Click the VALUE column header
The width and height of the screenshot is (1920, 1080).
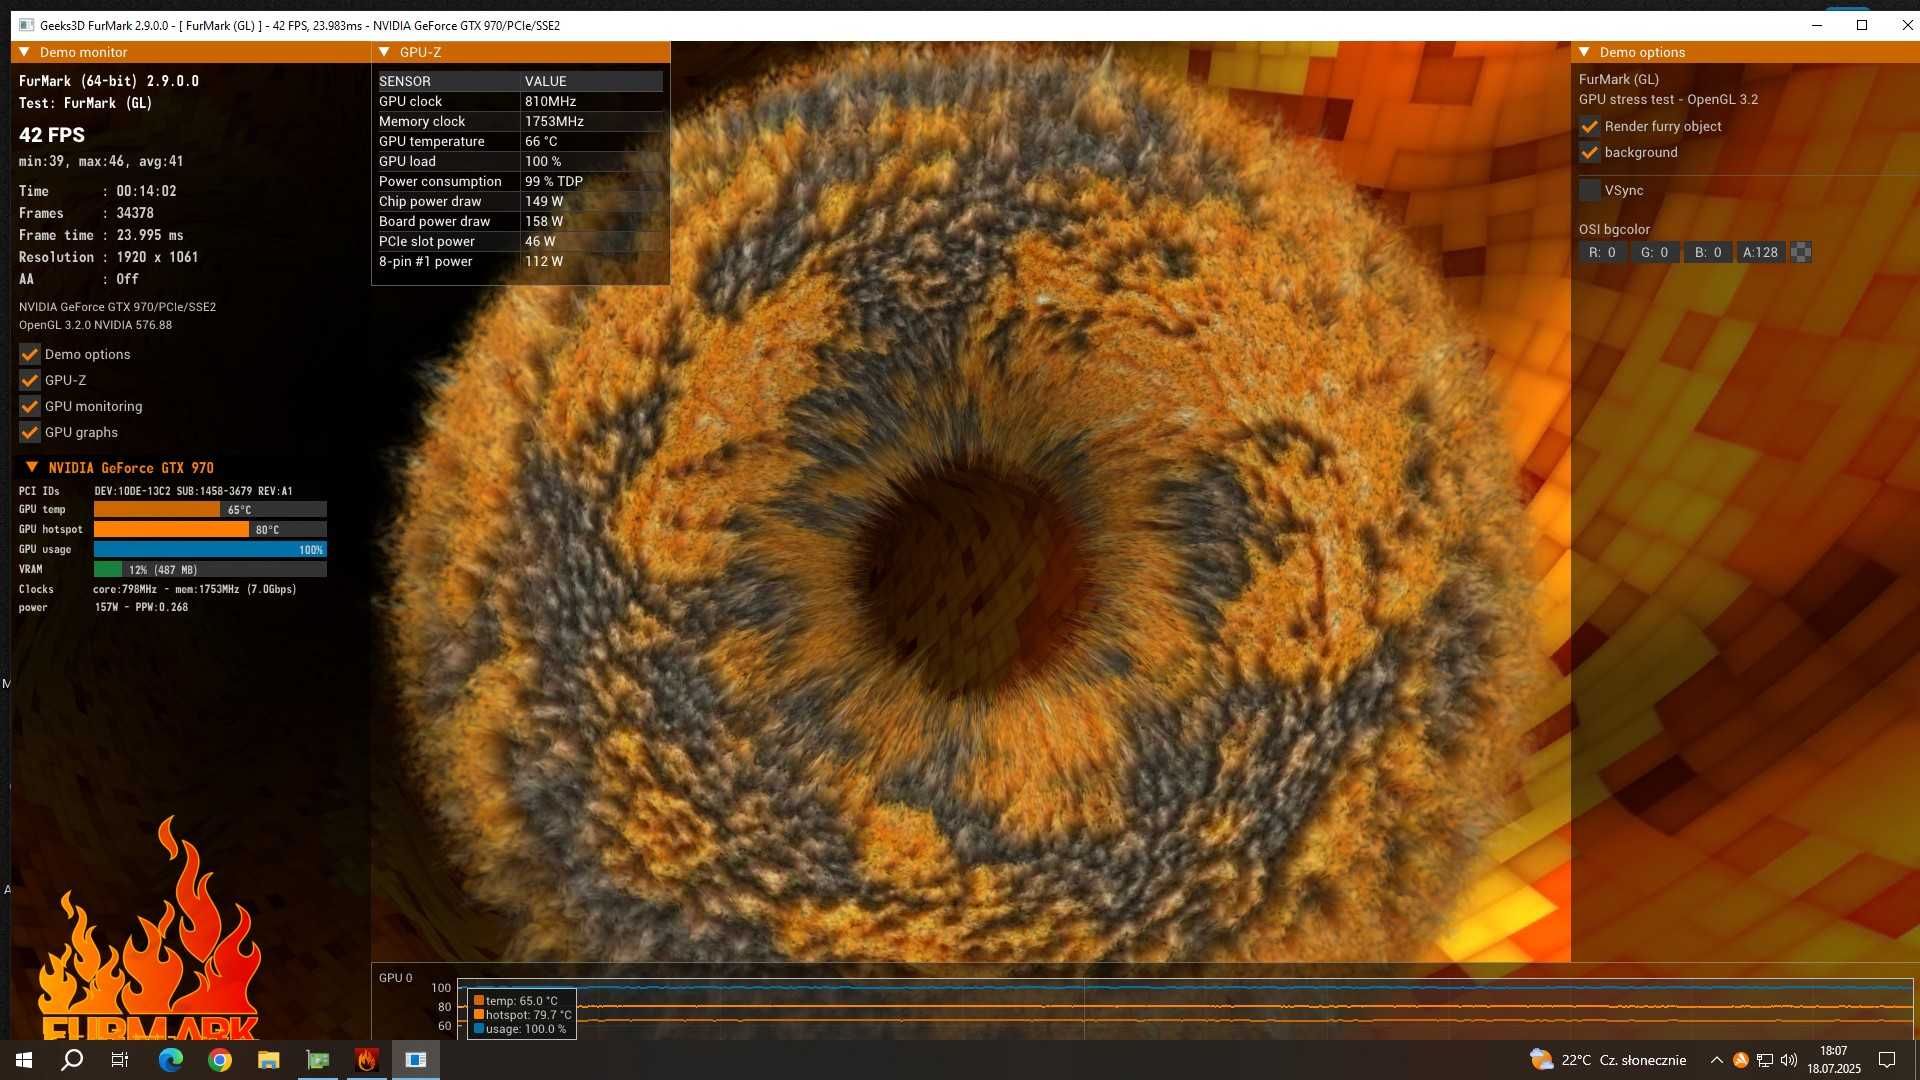click(x=593, y=81)
